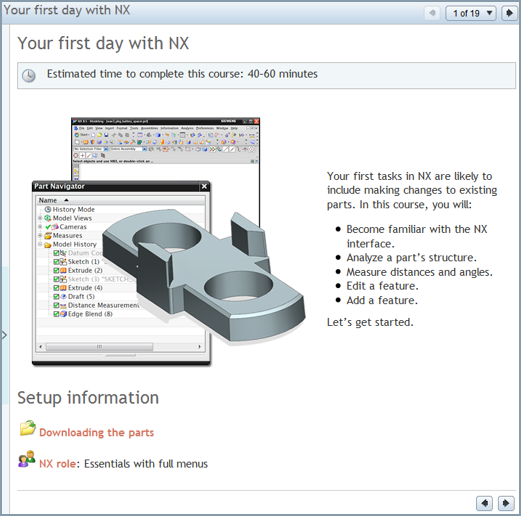Click the bottom next page arrow button
521x516 pixels.
tap(506, 503)
